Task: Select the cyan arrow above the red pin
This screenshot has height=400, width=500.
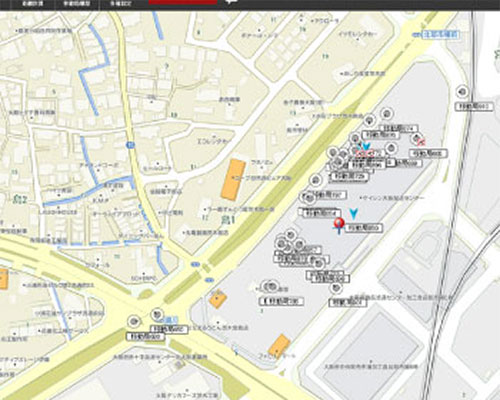Action: pos(354,214)
